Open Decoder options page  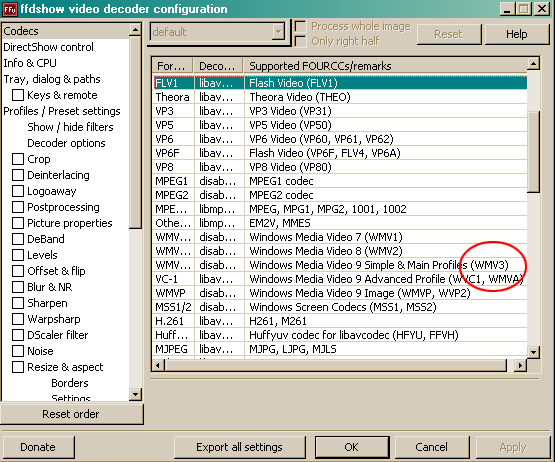67,143
